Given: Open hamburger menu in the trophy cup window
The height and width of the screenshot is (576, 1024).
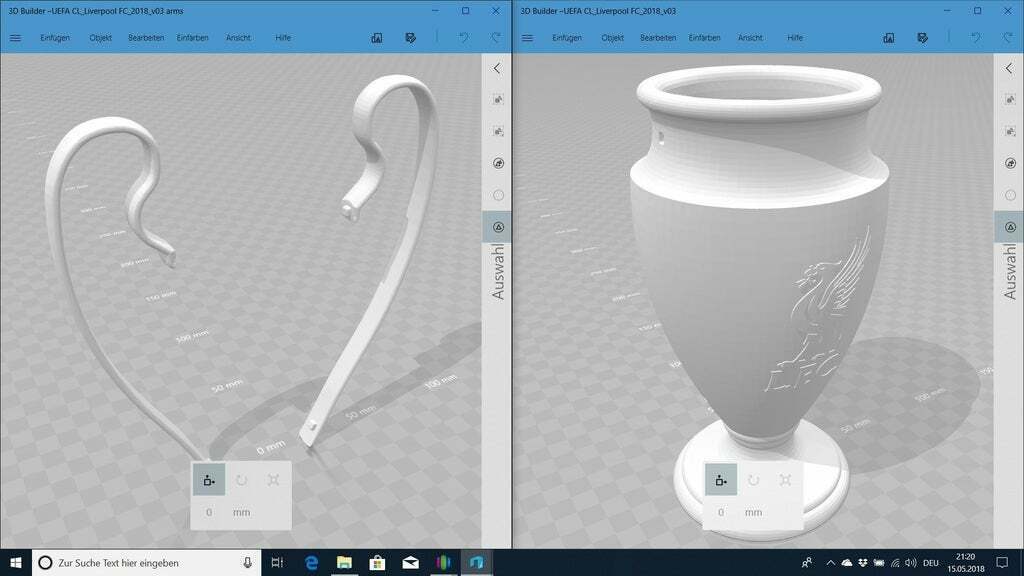Looking at the screenshot, I should click(x=527, y=38).
